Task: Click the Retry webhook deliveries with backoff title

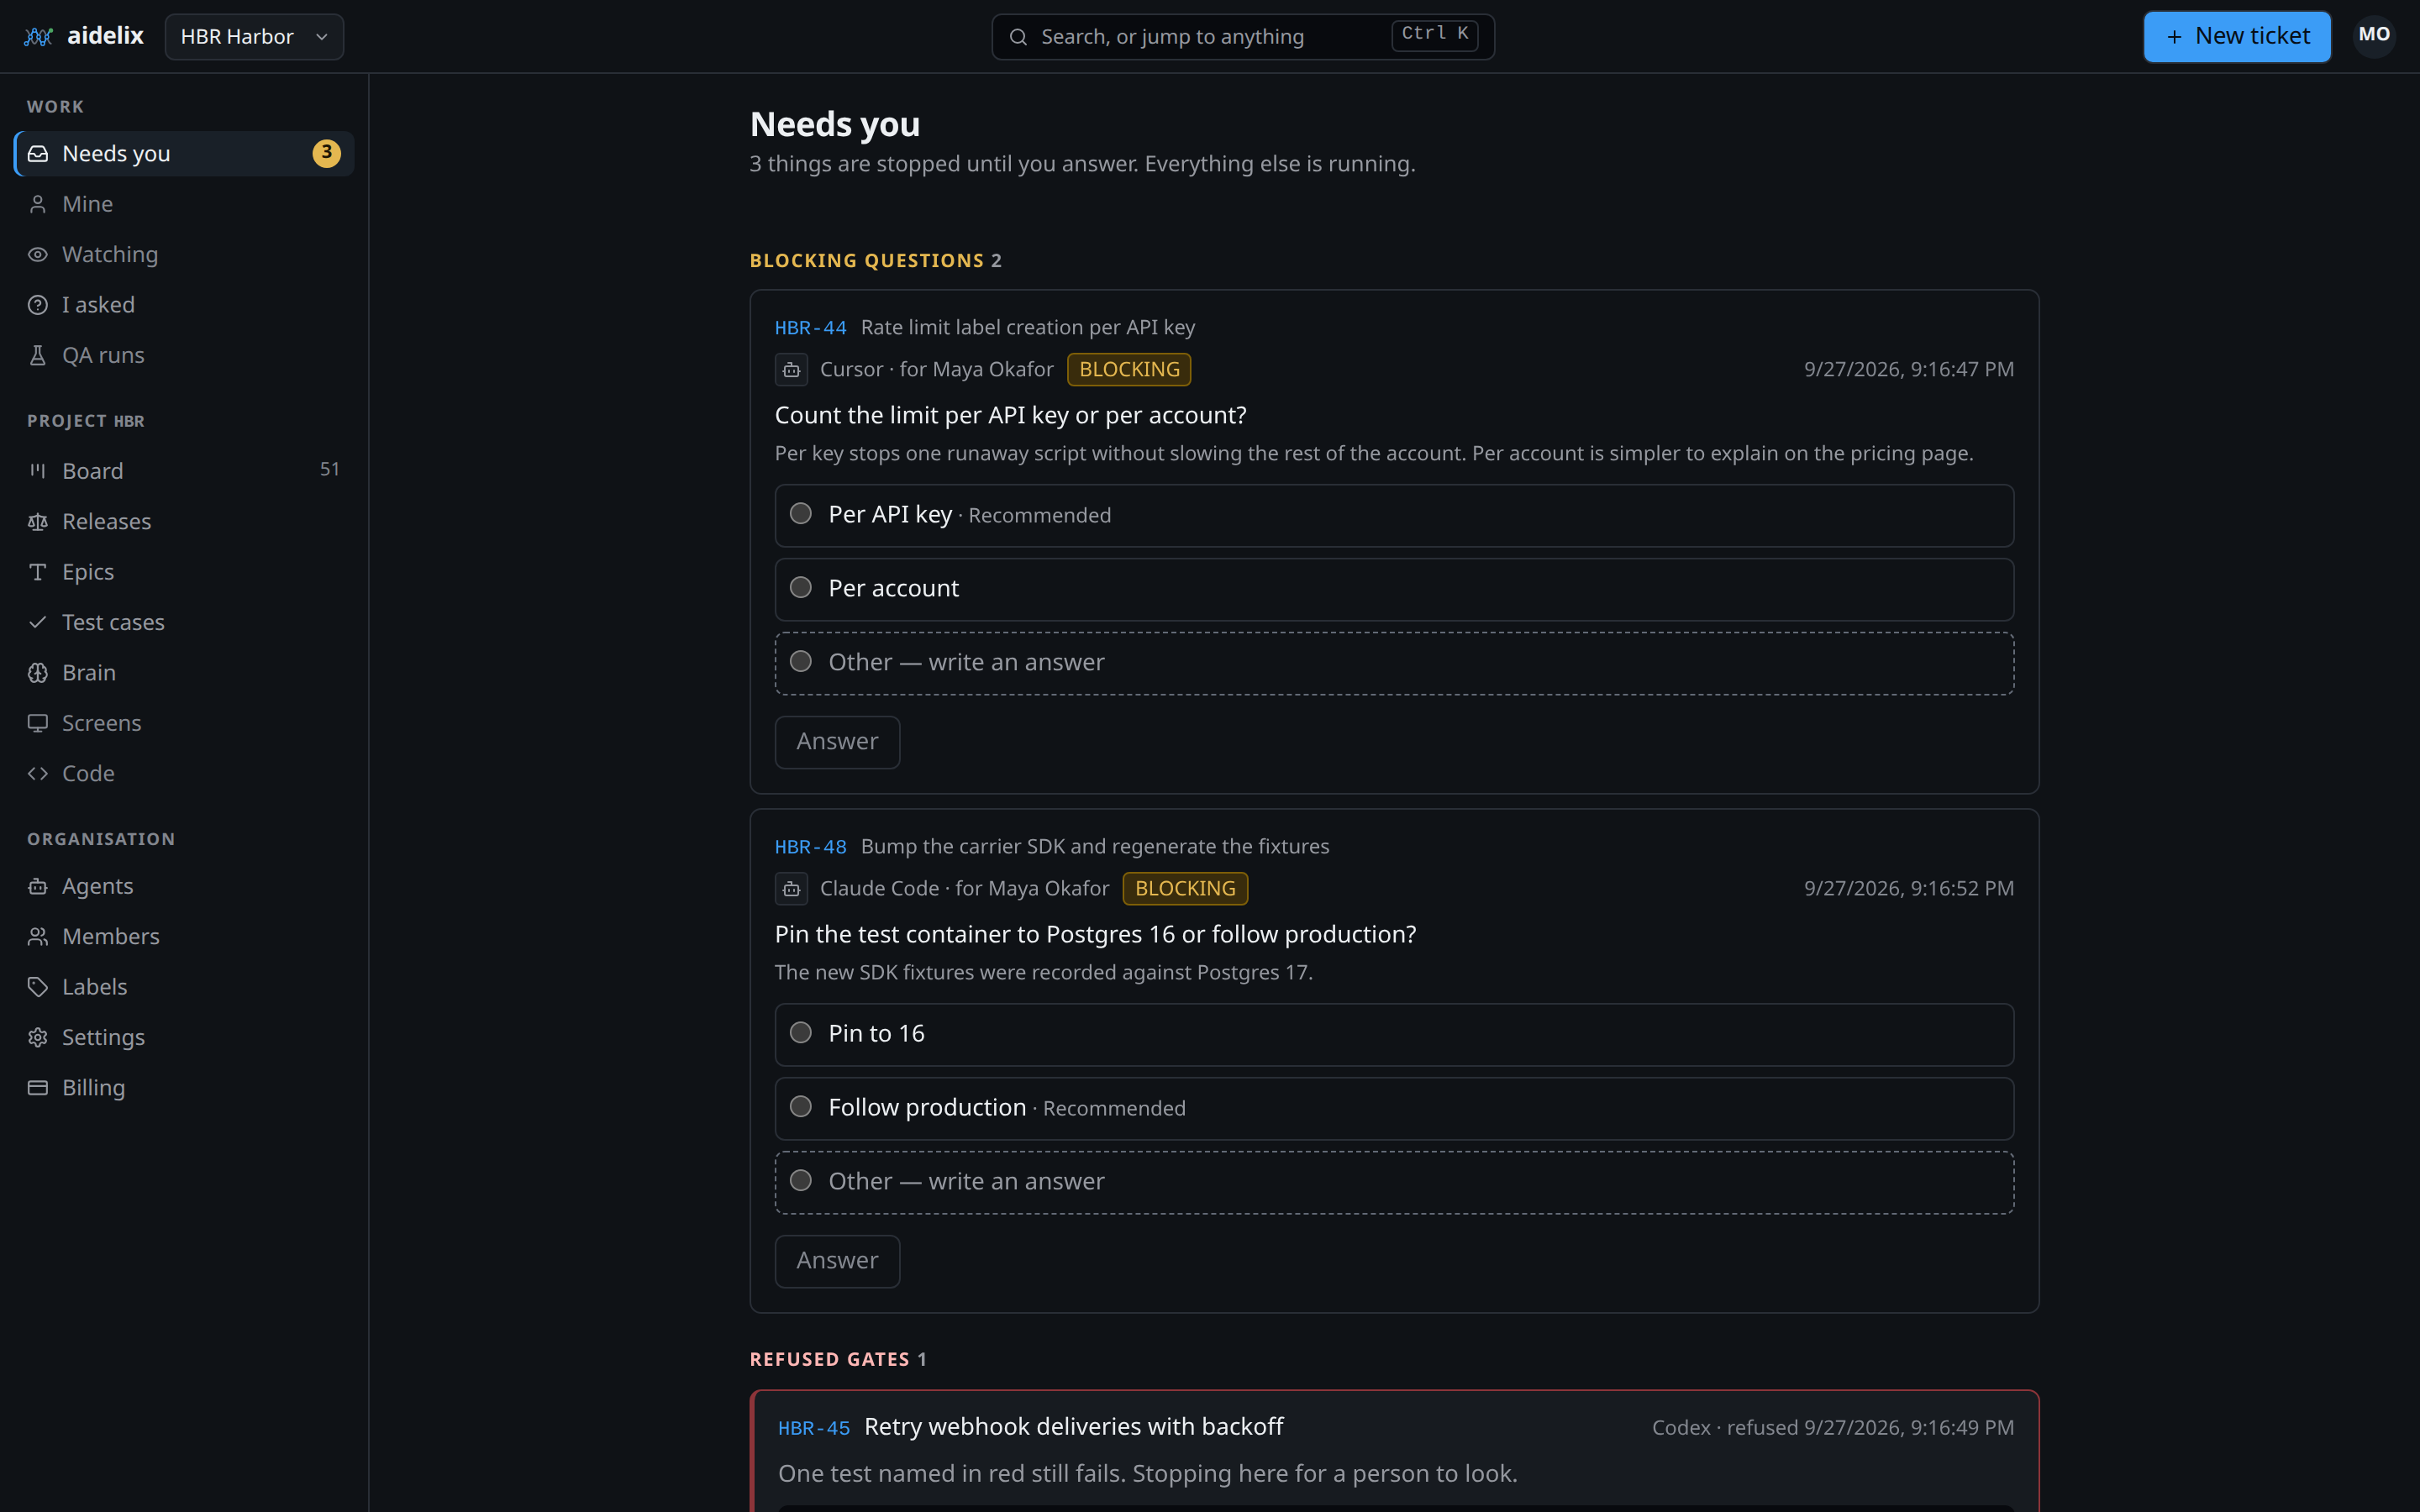Action: pos(1073,1427)
